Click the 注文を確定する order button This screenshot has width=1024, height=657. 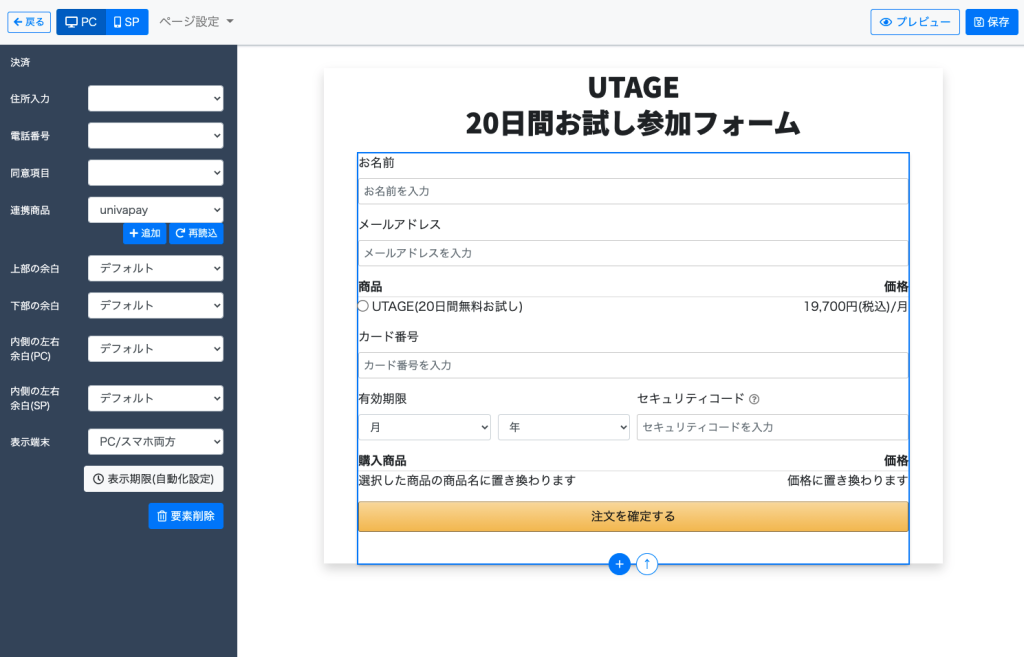coord(633,516)
